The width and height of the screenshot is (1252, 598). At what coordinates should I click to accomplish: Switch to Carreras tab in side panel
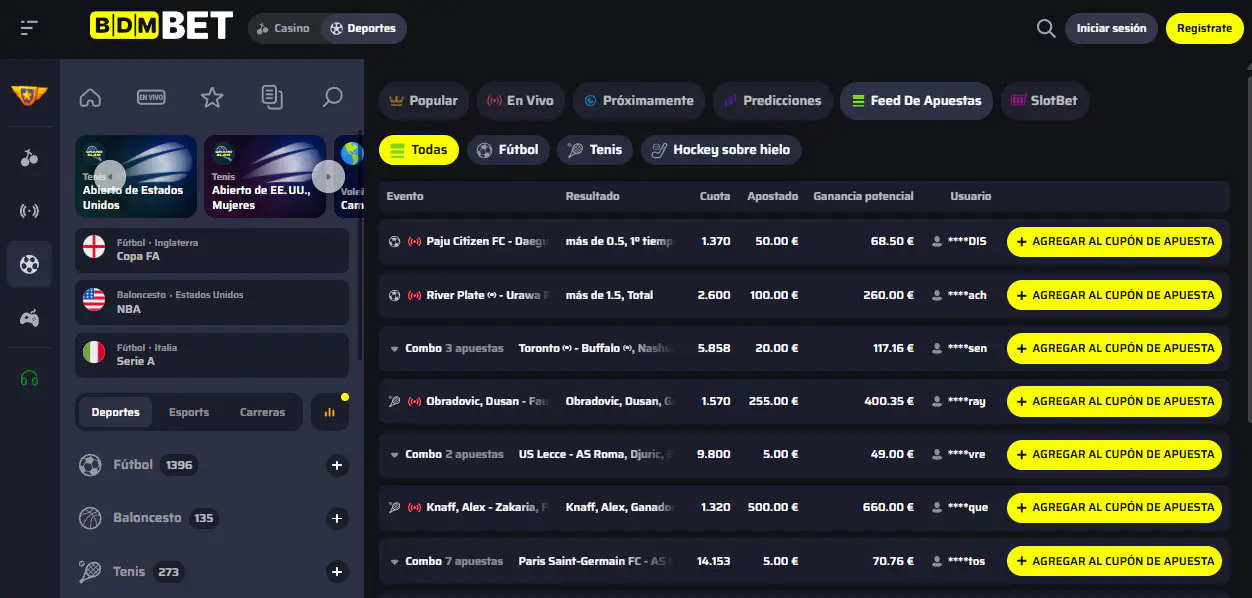[262, 412]
